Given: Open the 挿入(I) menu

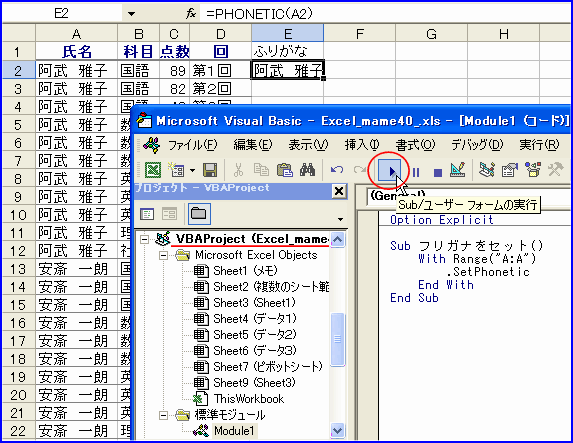Looking at the screenshot, I should pyautogui.click(x=362, y=145).
